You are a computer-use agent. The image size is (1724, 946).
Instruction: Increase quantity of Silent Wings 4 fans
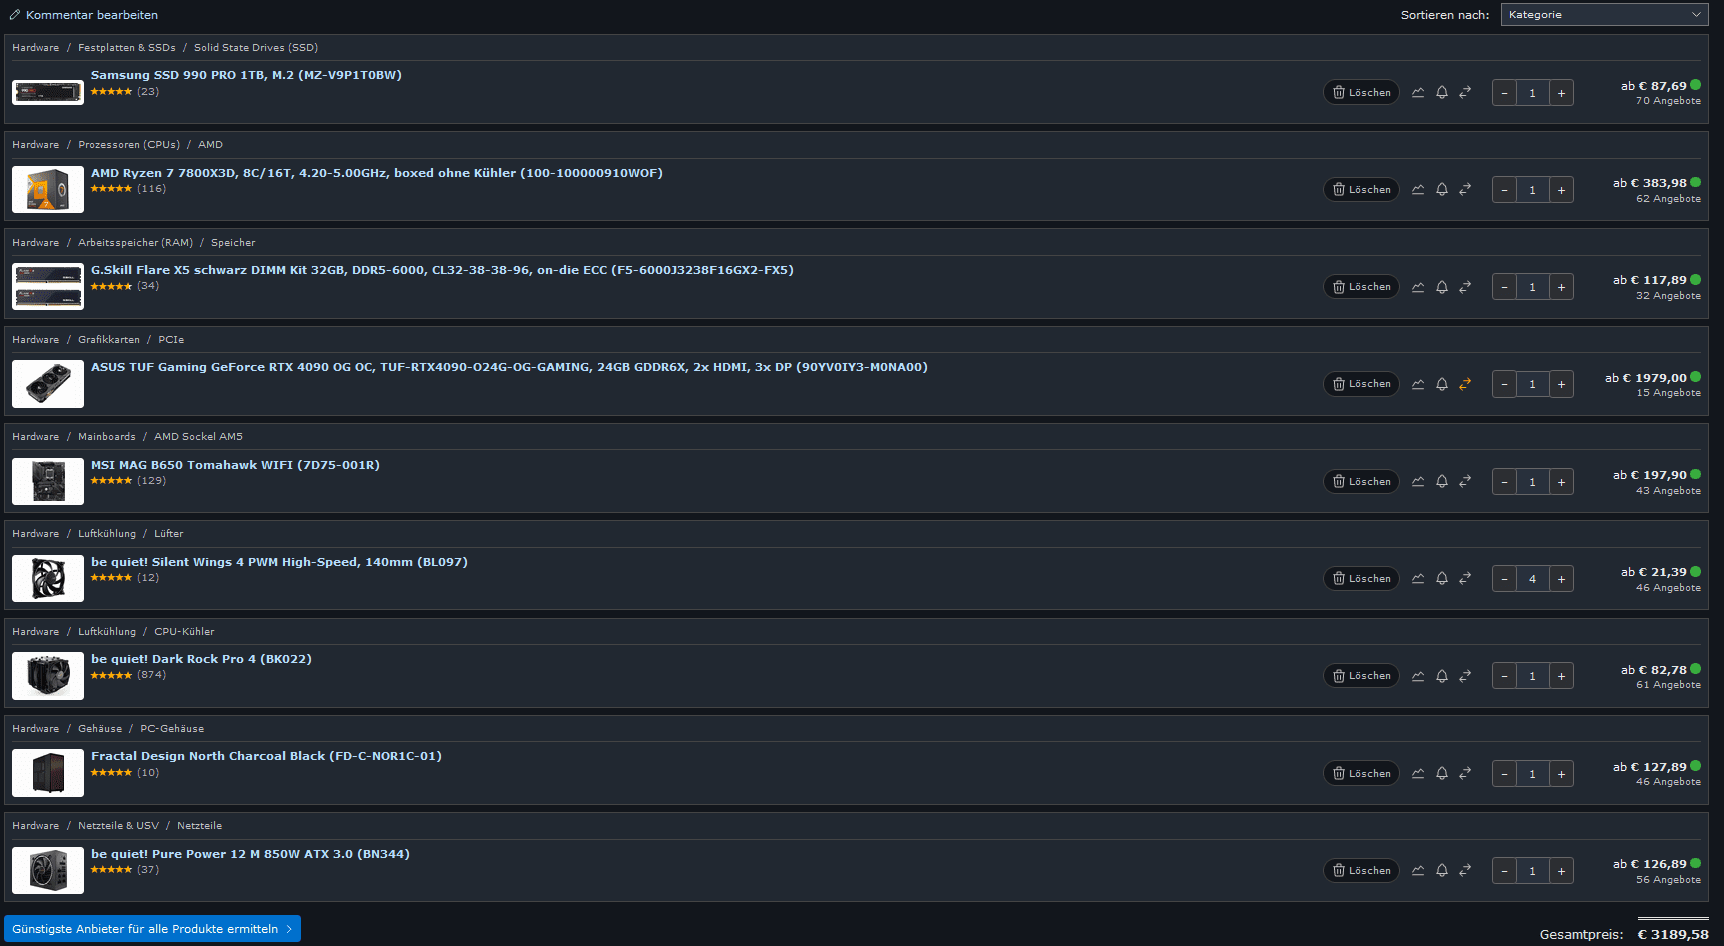[x=1561, y=579]
